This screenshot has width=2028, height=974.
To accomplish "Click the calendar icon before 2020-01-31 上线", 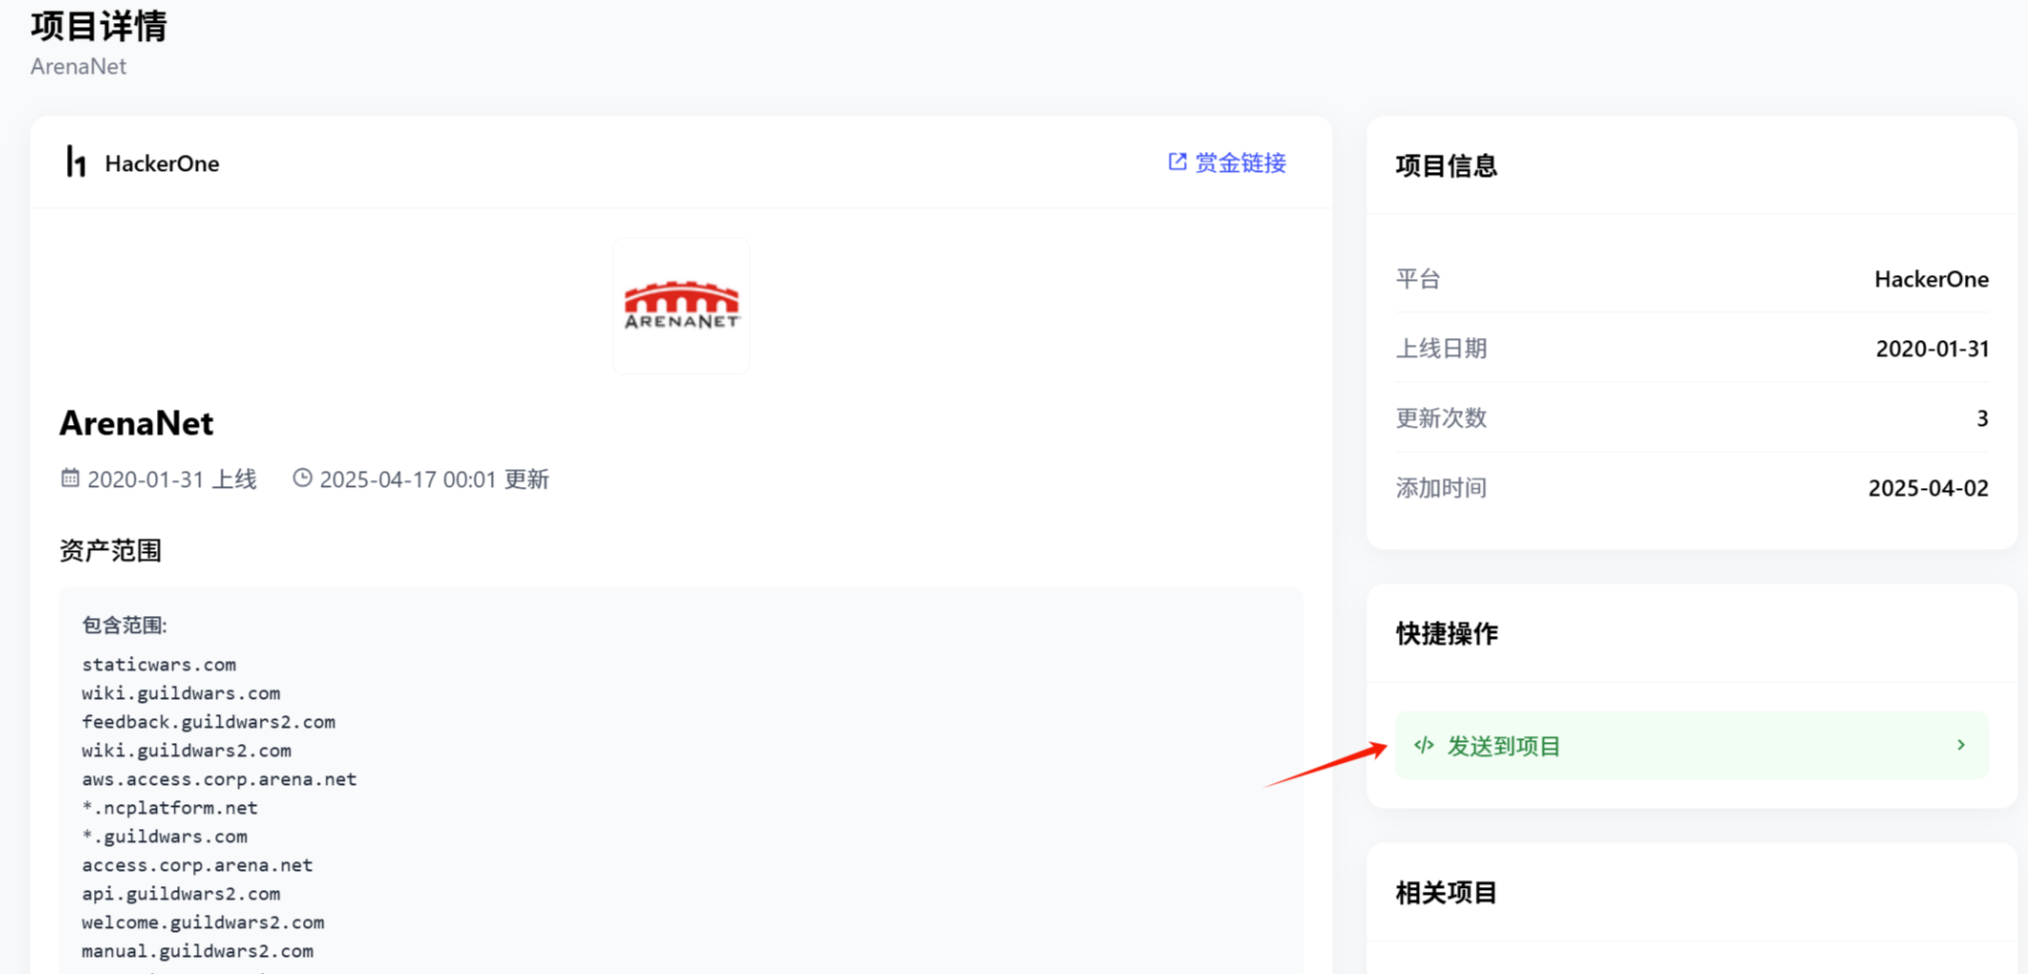I will (70, 478).
